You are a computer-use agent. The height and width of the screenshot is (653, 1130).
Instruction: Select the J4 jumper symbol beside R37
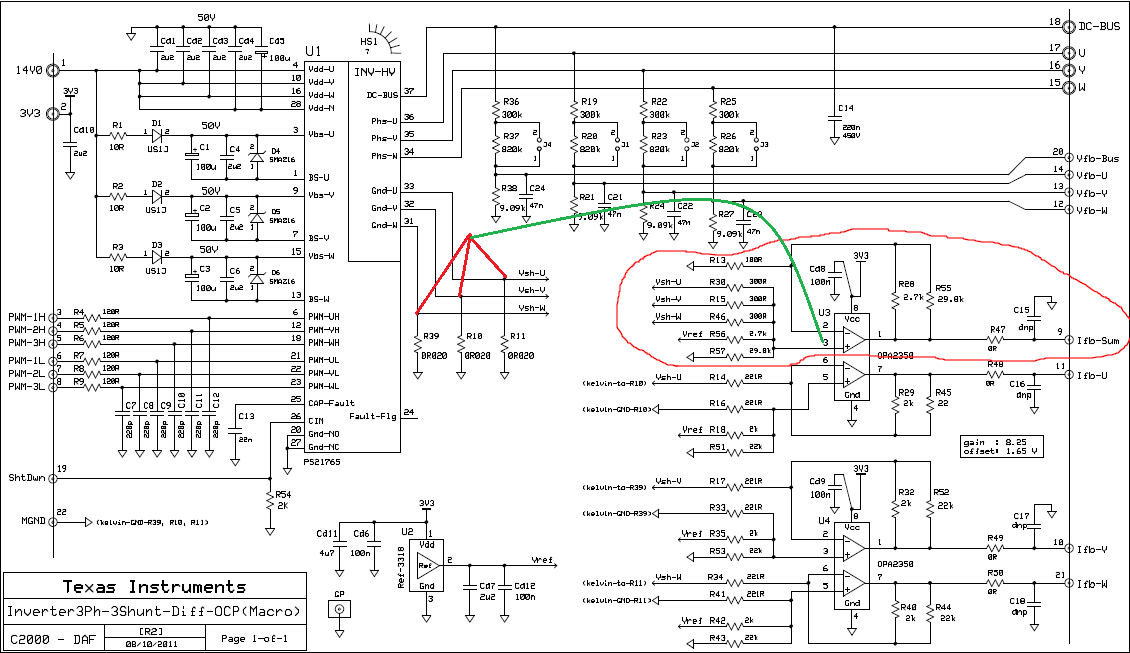(x=538, y=146)
